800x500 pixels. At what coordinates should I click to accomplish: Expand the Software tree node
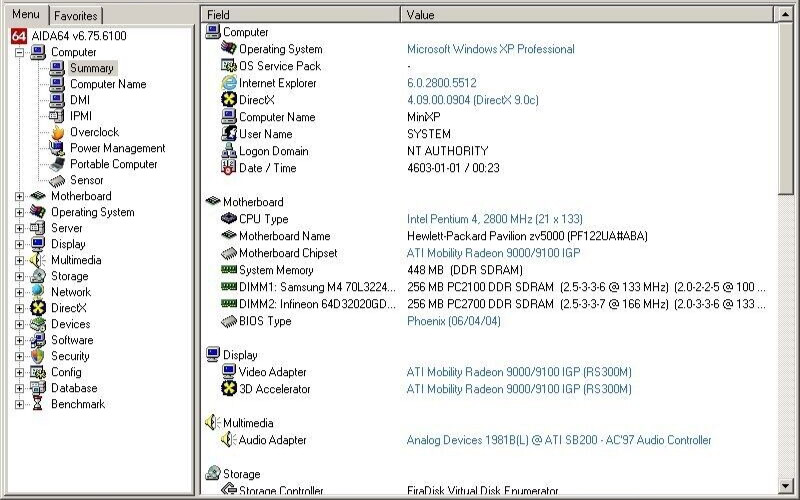[x=19, y=340]
